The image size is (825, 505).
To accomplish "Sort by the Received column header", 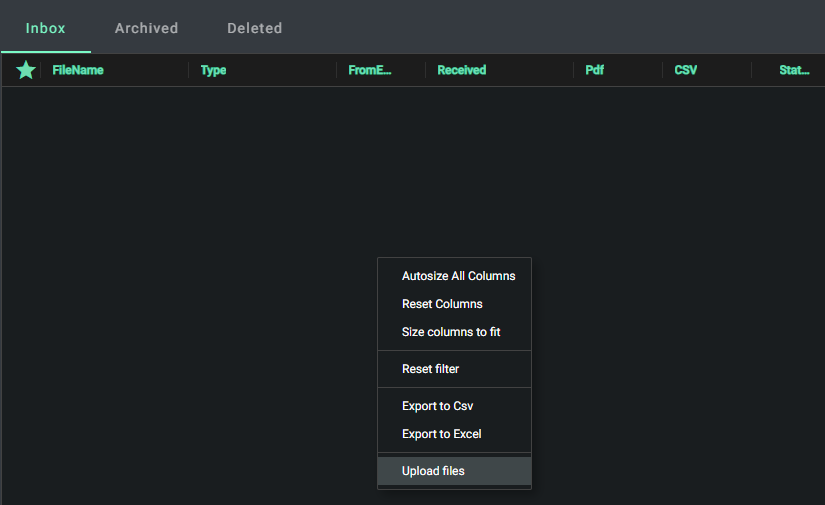I will click(461, 70).
